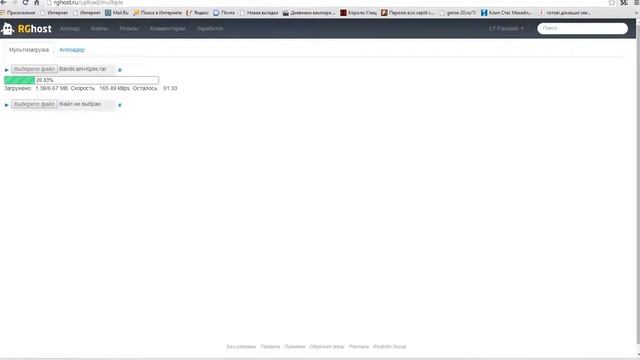Open the Правила footer link
Viewport: 640px width, 360px height.
pos(270,347)
